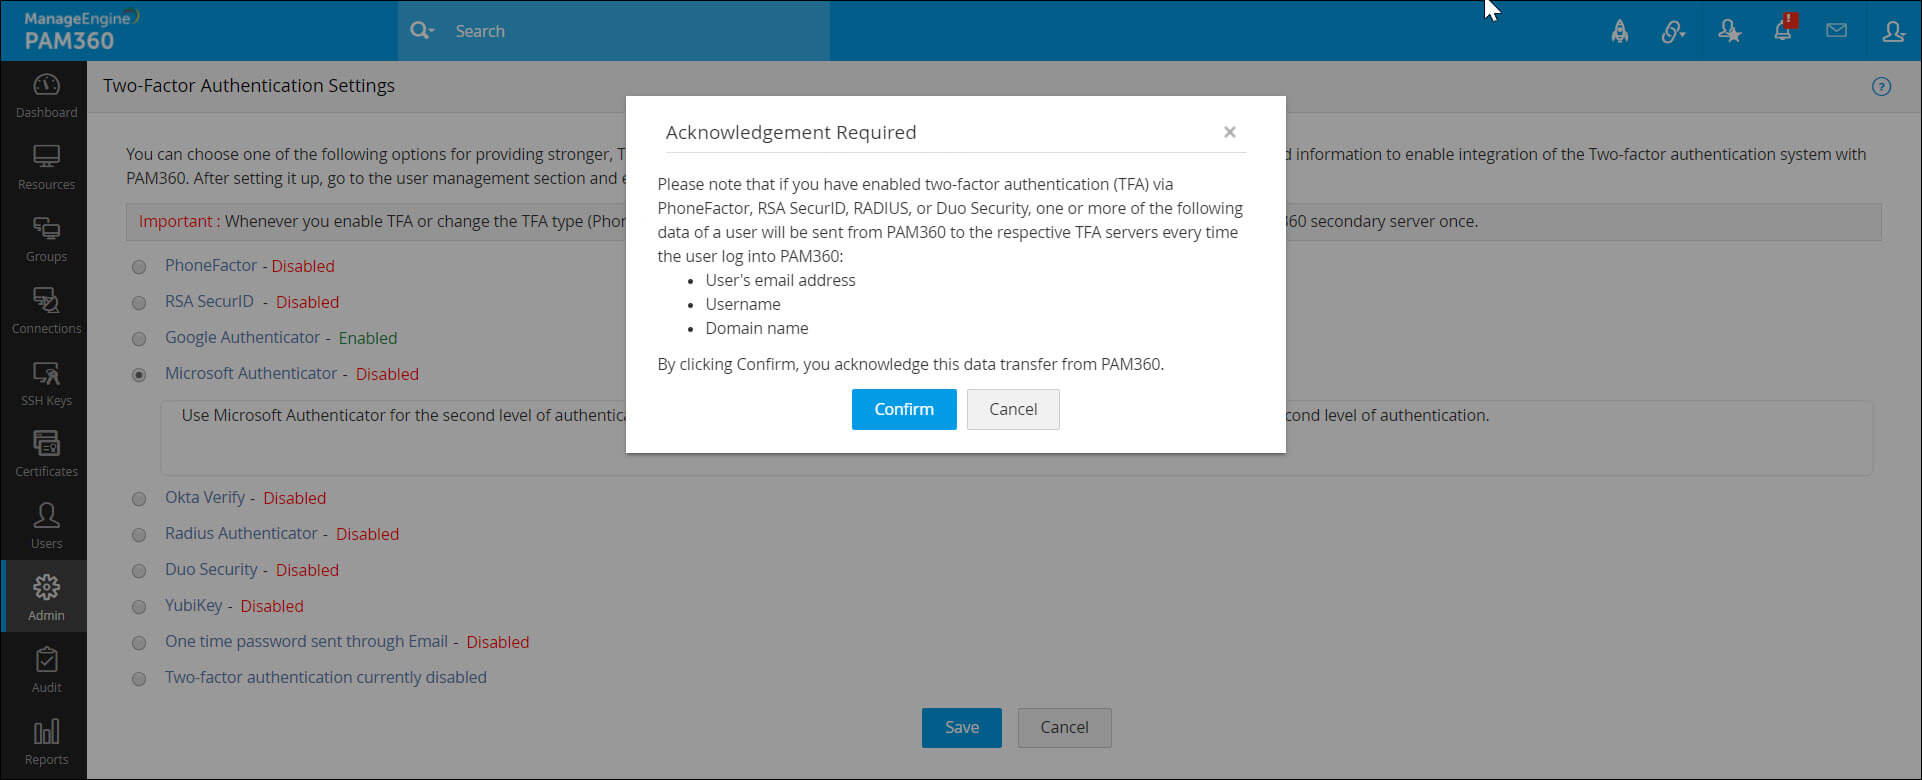The height and width of the screenshot is (780, 1922).
Task: Click the Okta Verify option label
Action: 205,497
